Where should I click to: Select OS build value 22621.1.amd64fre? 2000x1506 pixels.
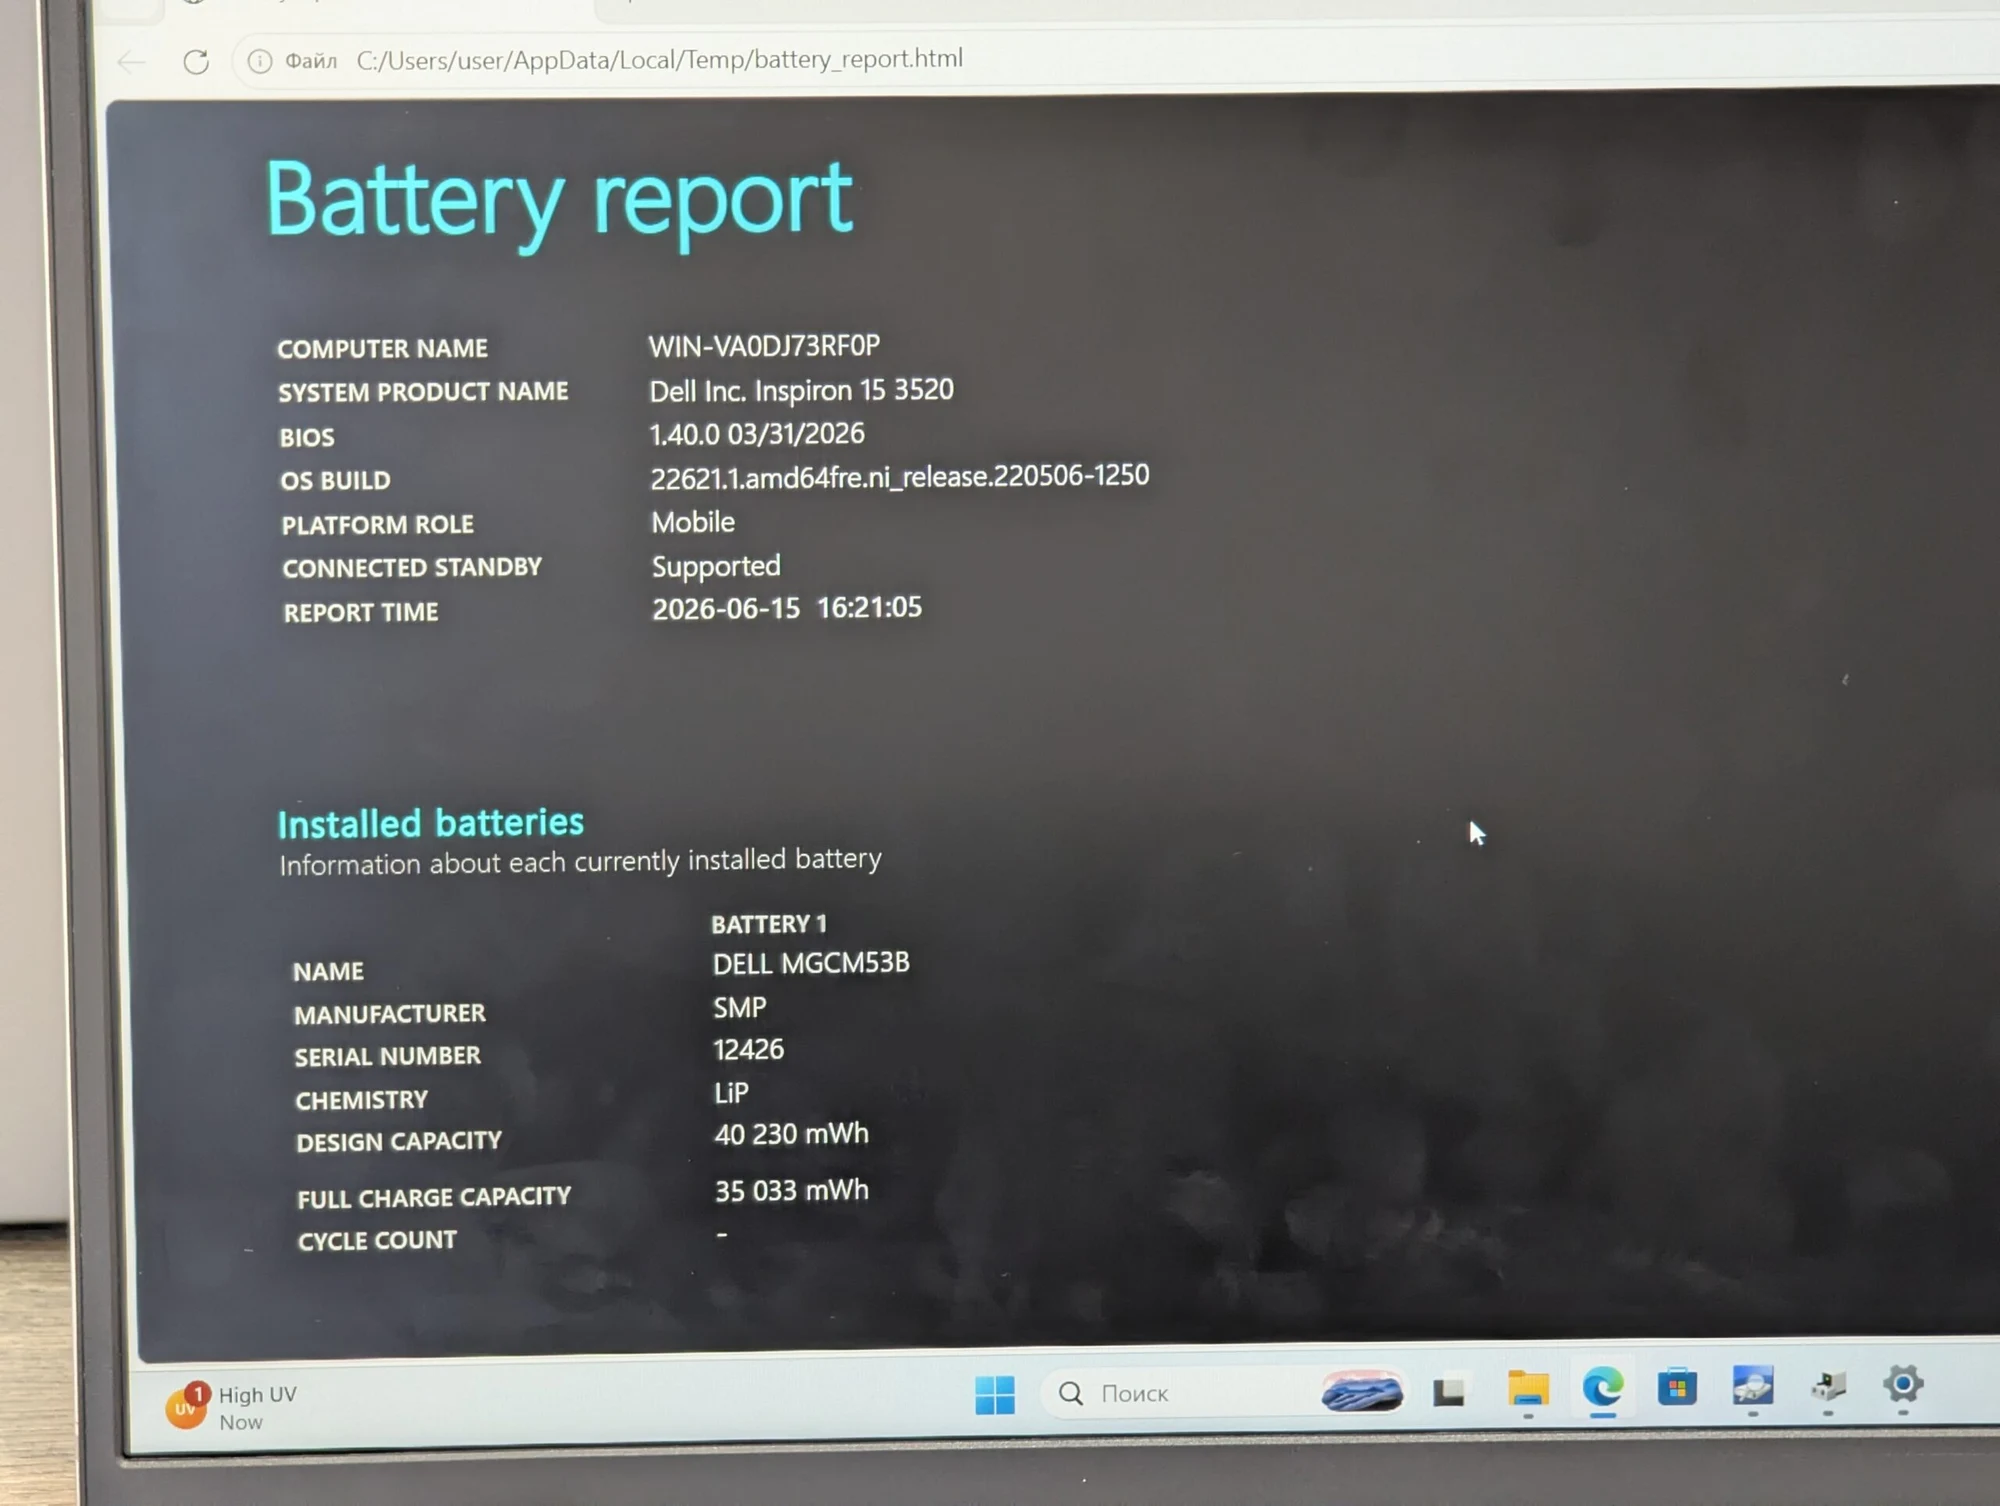pyautogui.click(x=900, y=476)
